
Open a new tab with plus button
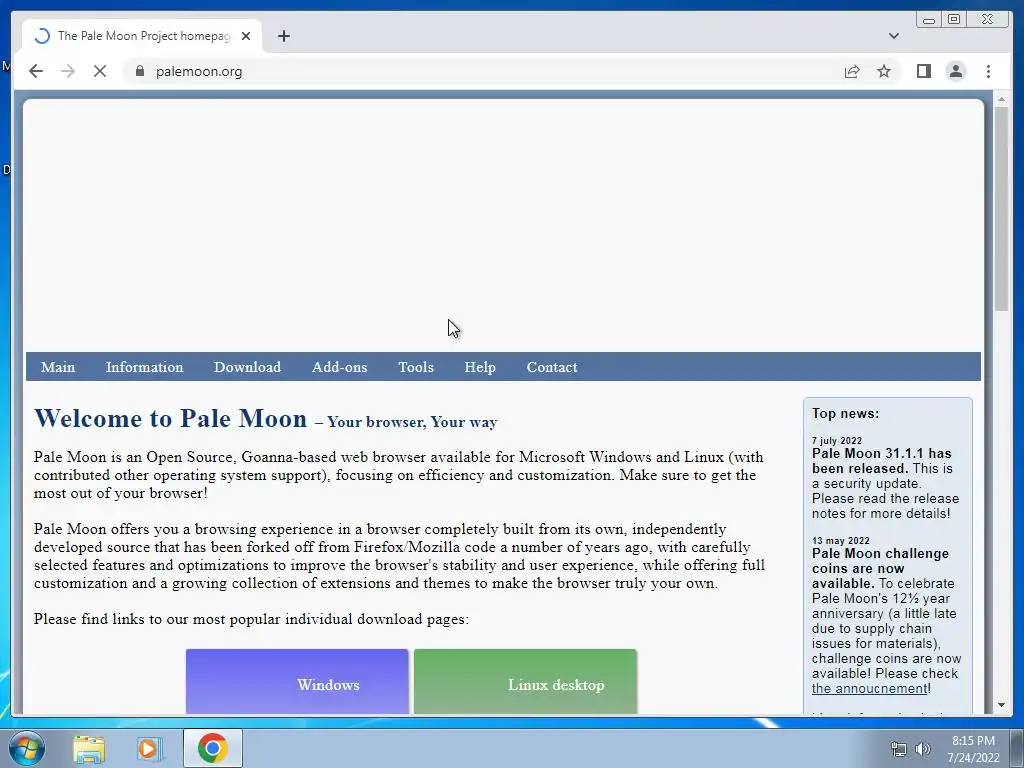point(283,36)
